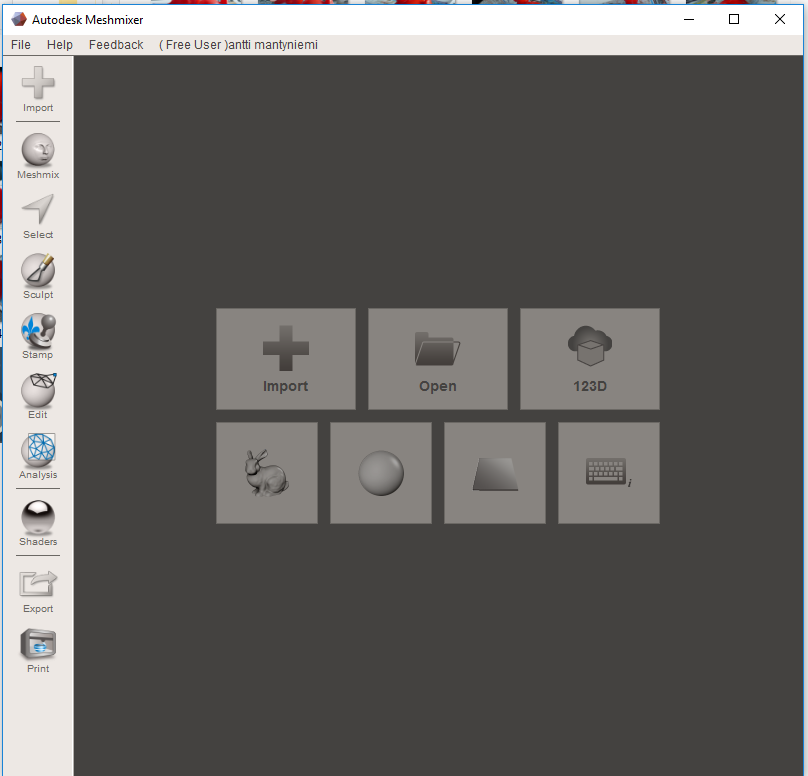808x776 pixels.
Task: Open the 123D cloud tile
Action: 590,359
